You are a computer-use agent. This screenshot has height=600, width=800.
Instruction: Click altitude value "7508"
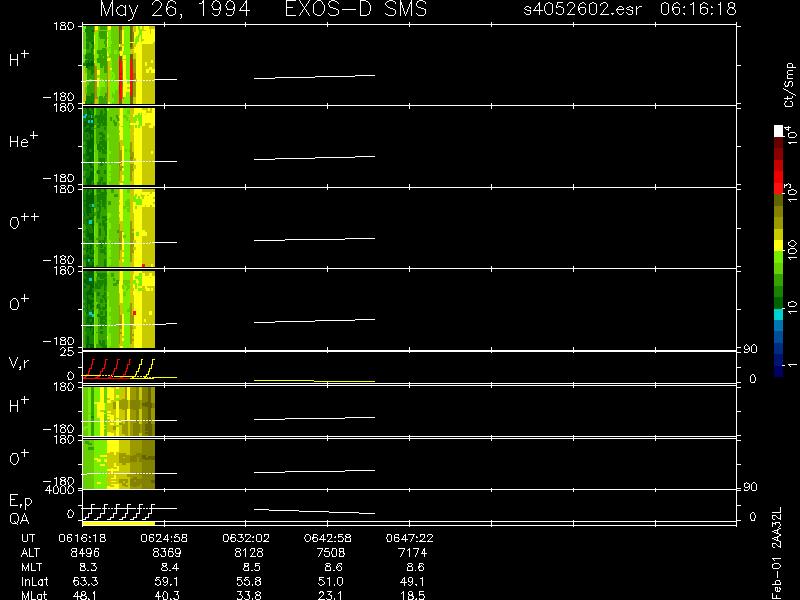tap(330, 553)
